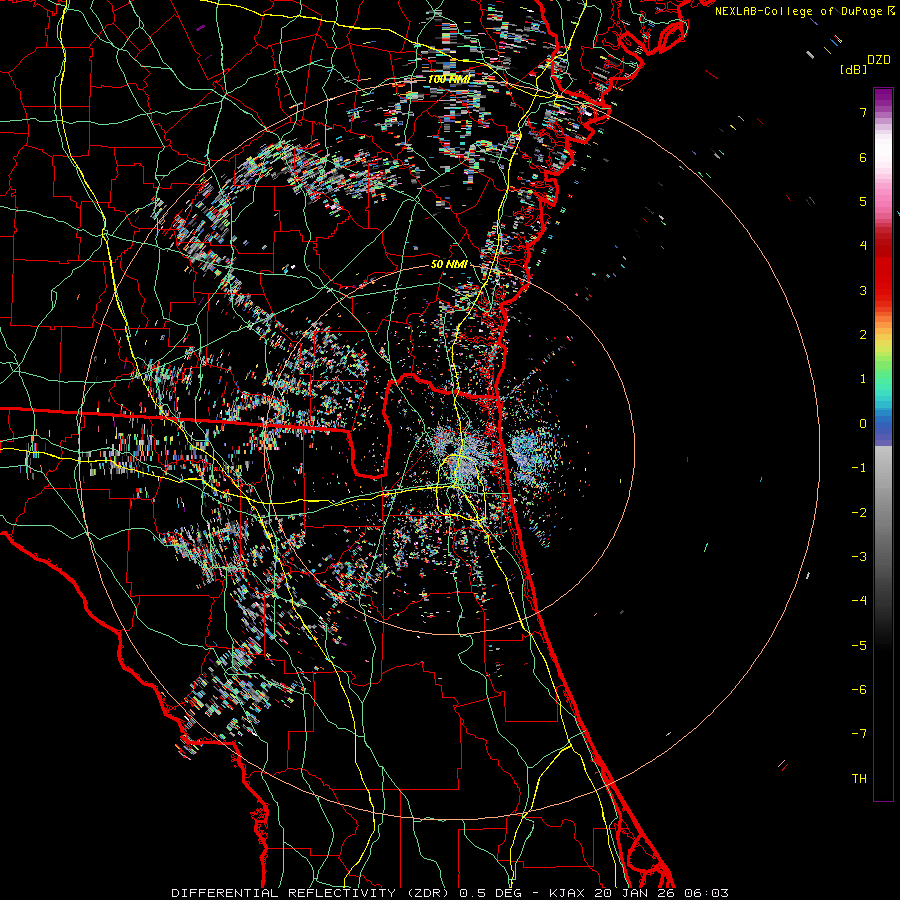This screenshot has width=900, height=900.
Task: Click the 7 dB value on color scale
Action: (863, 112)
